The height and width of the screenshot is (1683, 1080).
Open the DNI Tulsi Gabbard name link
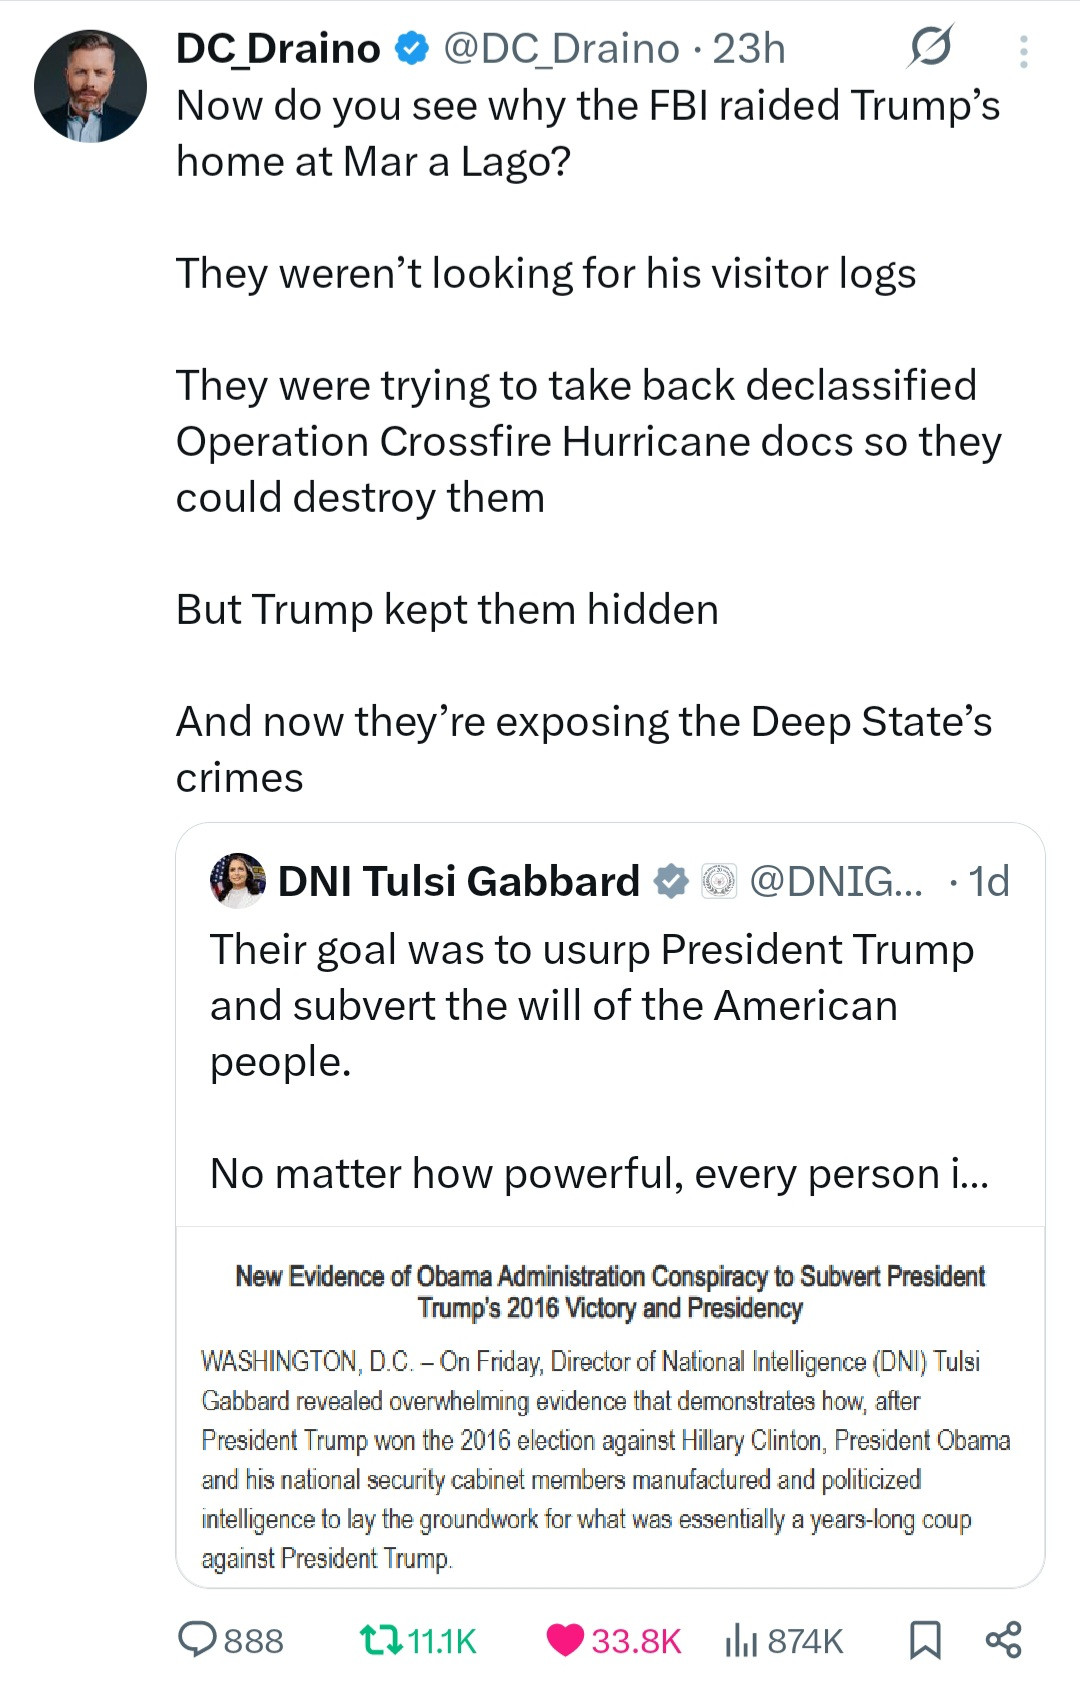458,881
